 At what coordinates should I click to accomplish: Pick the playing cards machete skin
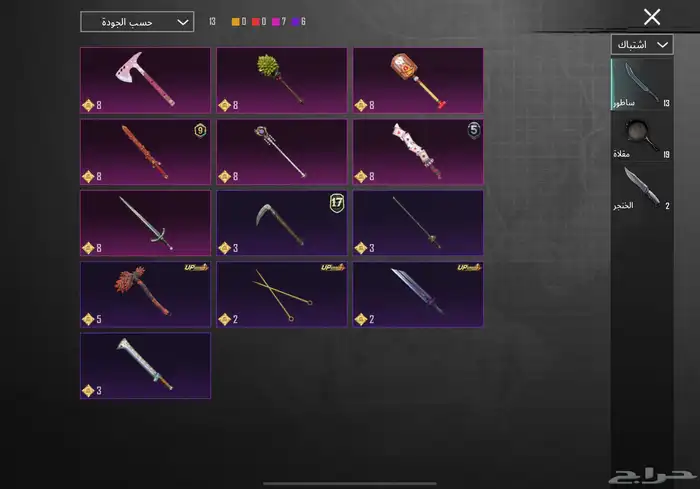tap(418, 152)
